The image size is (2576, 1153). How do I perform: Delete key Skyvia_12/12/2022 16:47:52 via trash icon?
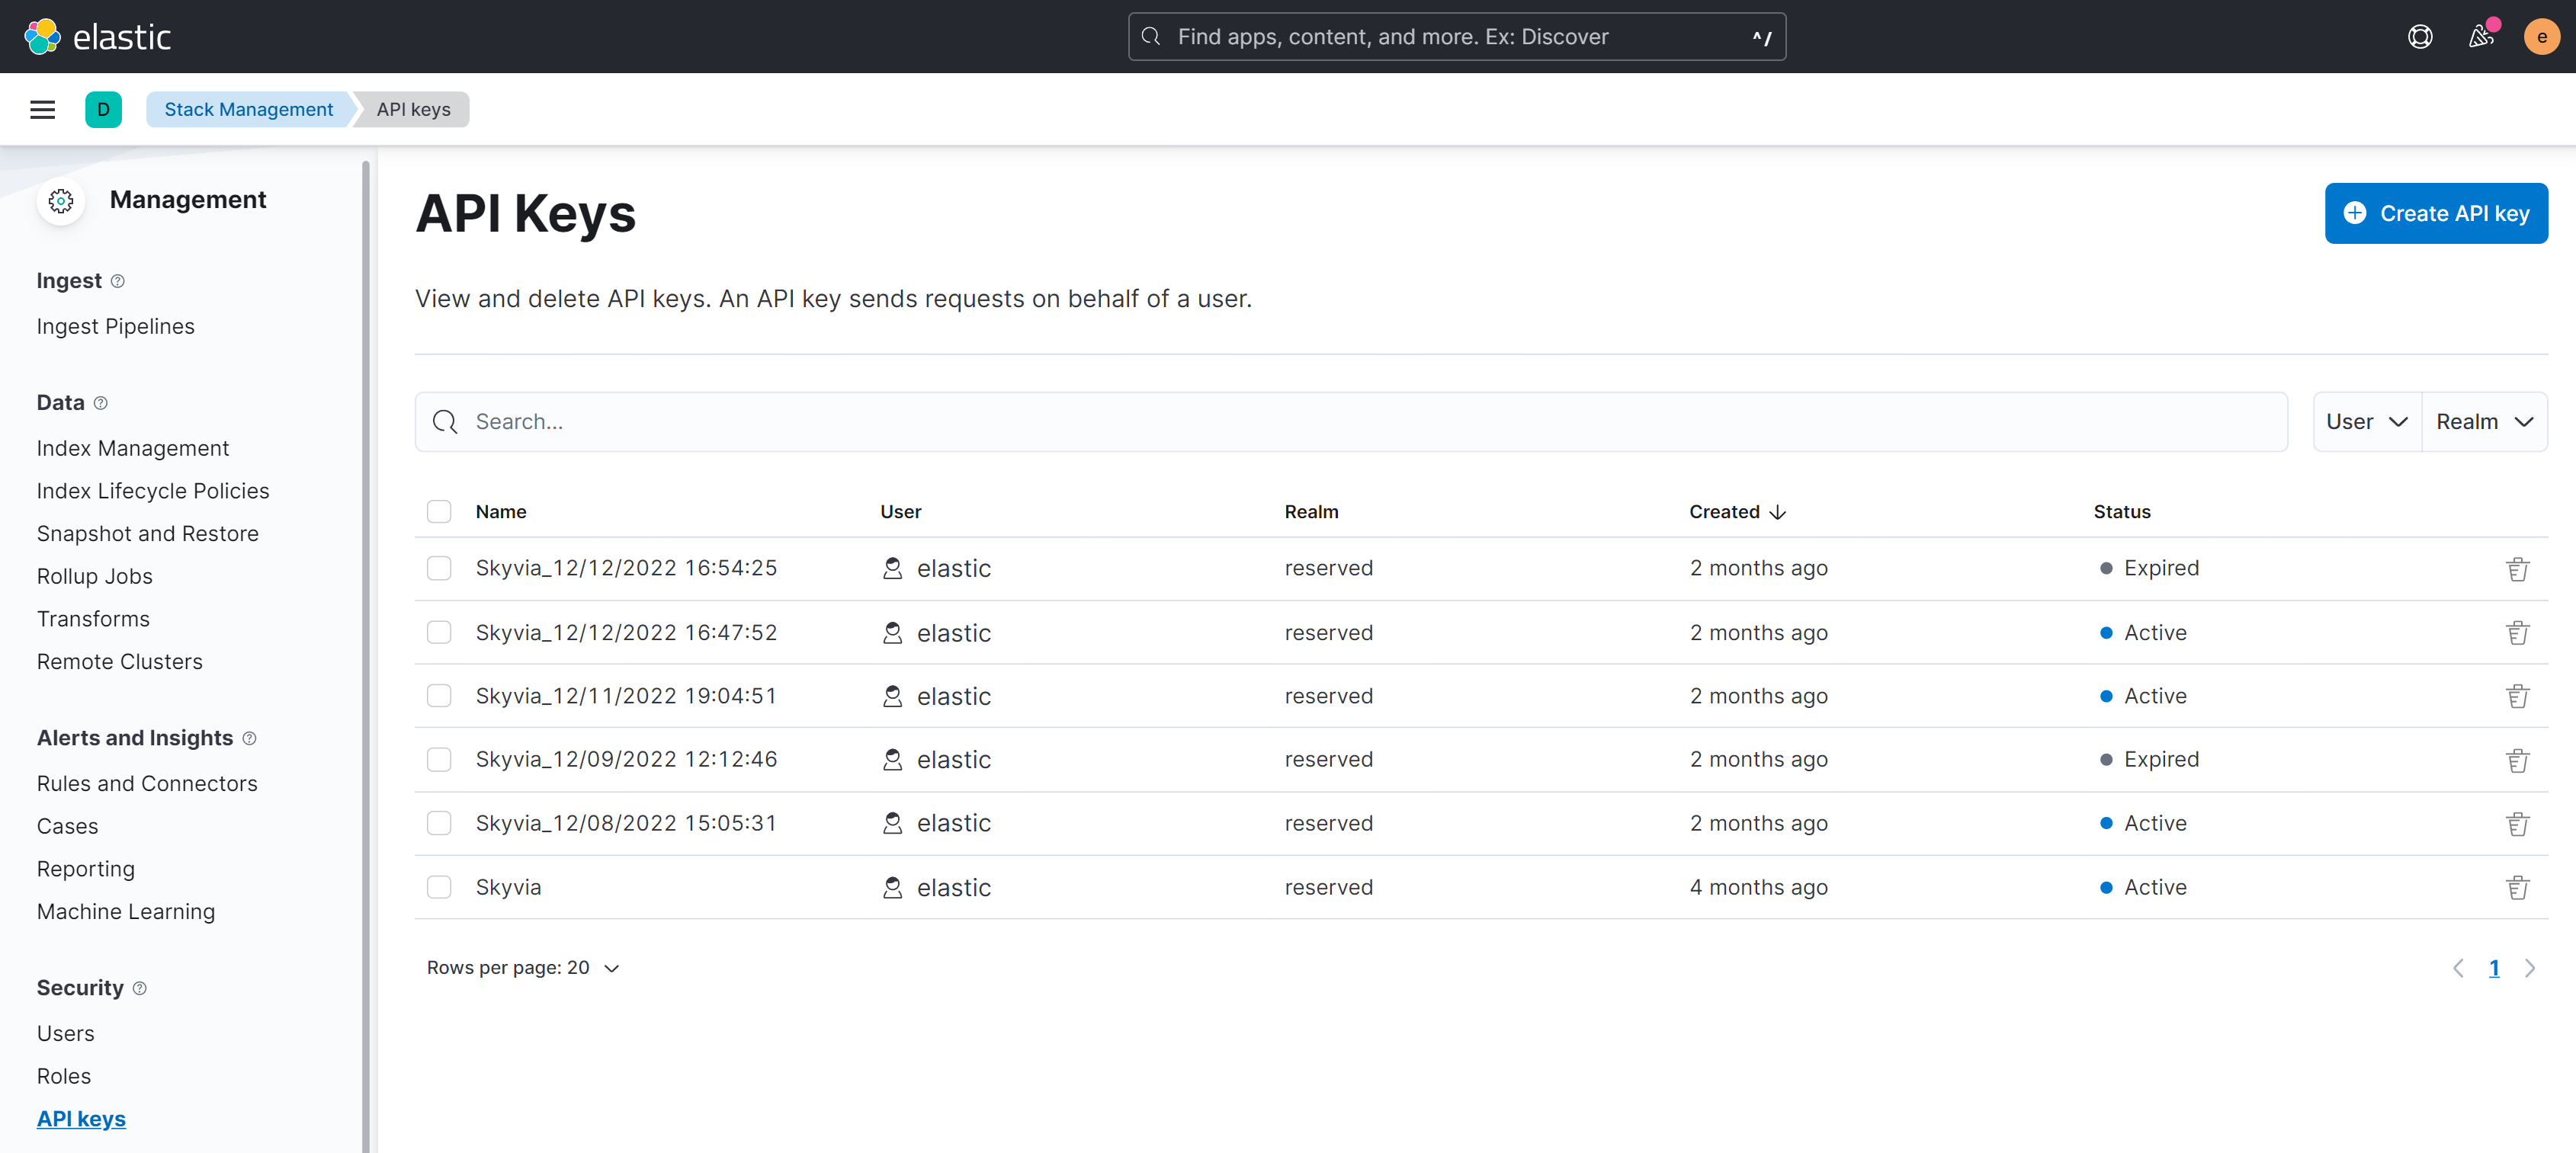tap(2517, 633)
